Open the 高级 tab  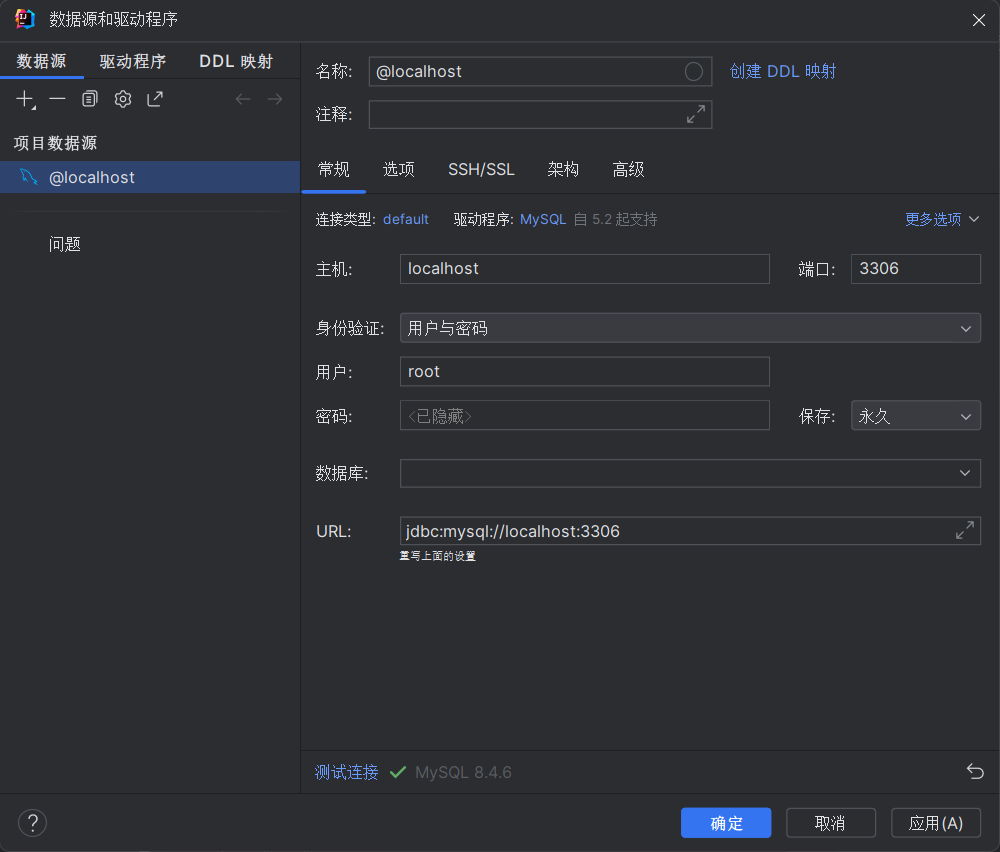pos(628,170)
